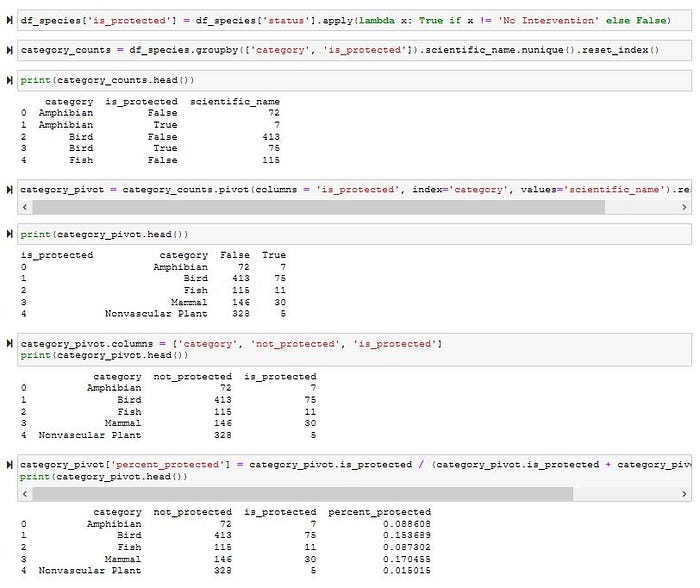Click right scroll arrow in percent_protected cell
This screenshot has width=700, height=588.
click(x=684, y=494)
